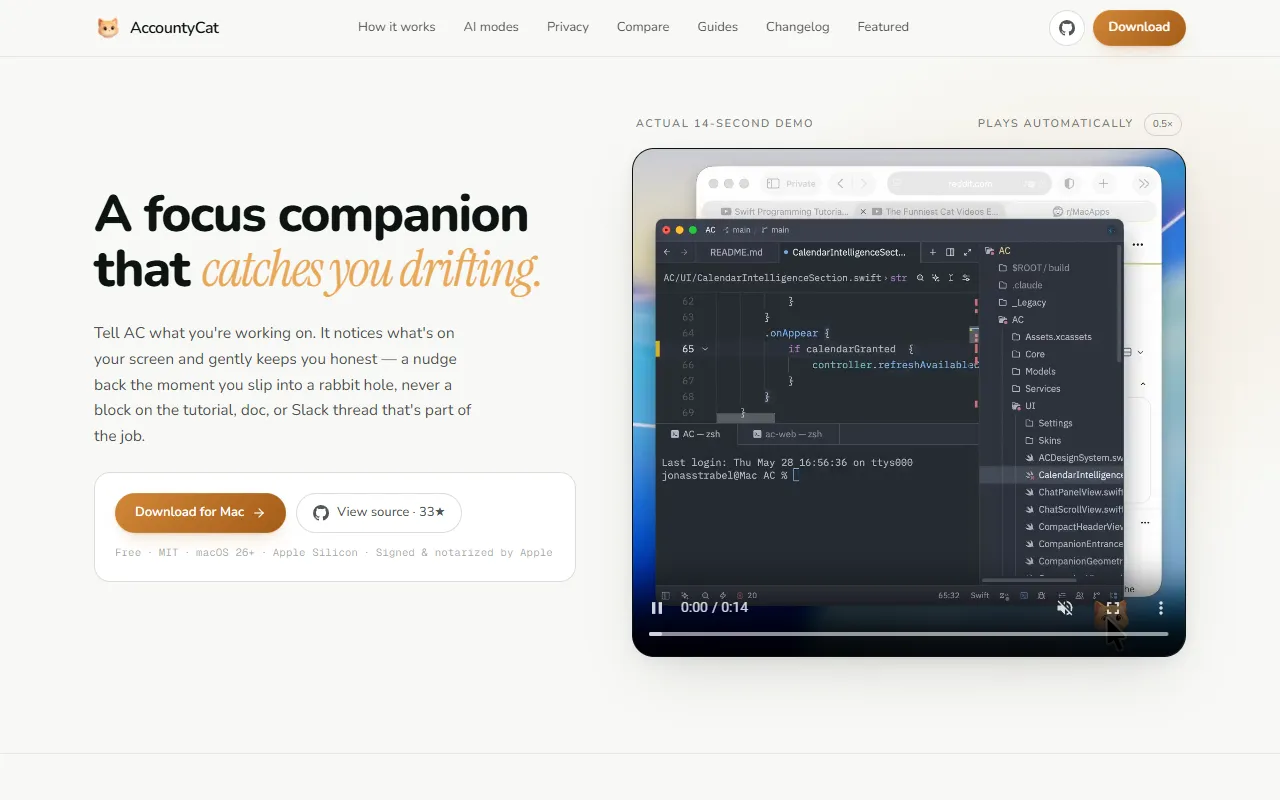Screen dimensions: 1280x800
Task: Open ChatPanelView.swift in the demo's file tree
Action: (x=1074, y=492)
